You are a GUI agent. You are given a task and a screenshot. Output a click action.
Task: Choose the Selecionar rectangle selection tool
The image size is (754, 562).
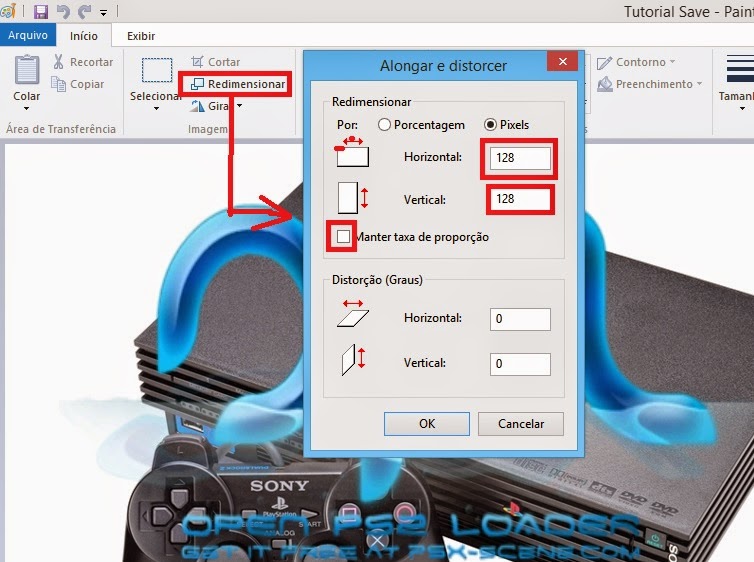pyautogui.click(x=157, y=70)
